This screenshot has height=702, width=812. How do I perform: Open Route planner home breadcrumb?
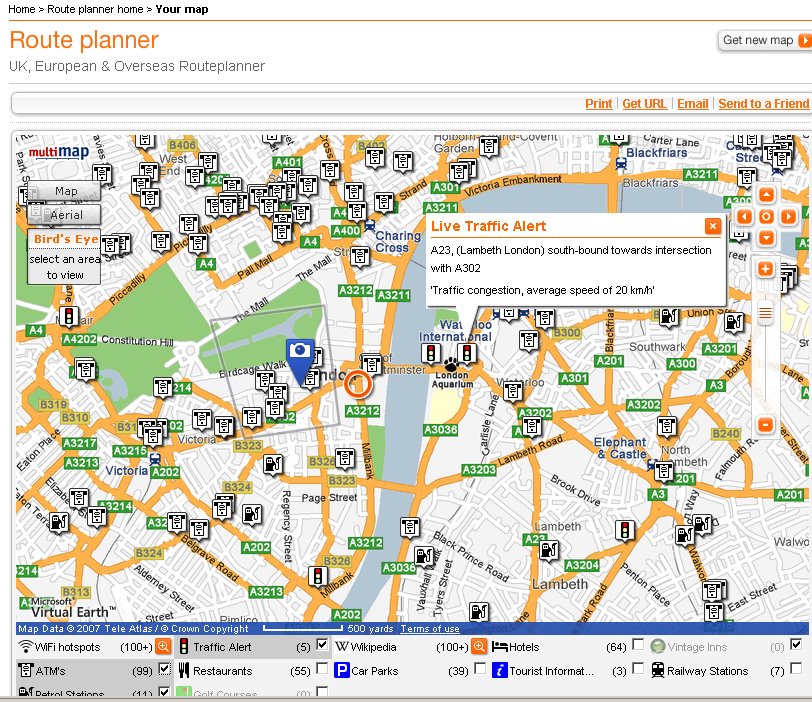pyautogui.click(x=95, y=9)
